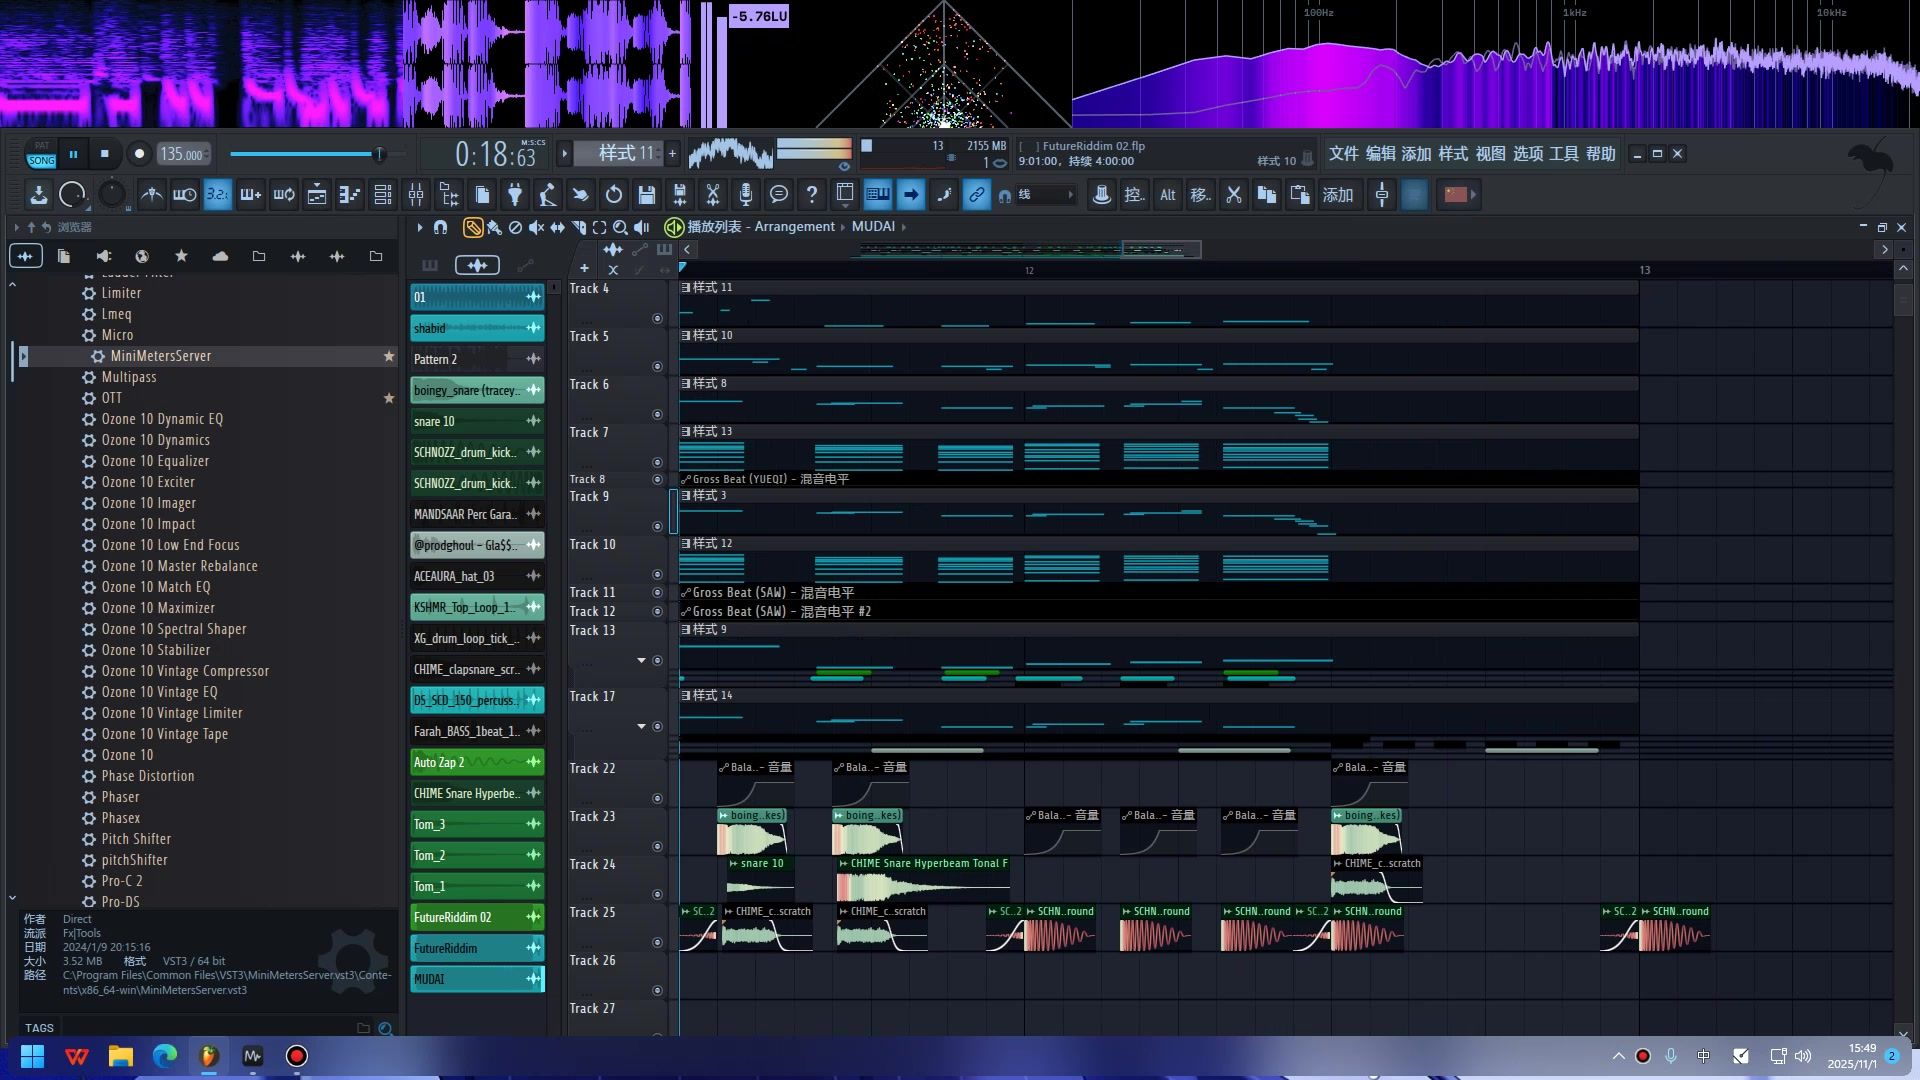
Task: Collapse Track 13 with its arrow
Action: click(x=642, y=661)
